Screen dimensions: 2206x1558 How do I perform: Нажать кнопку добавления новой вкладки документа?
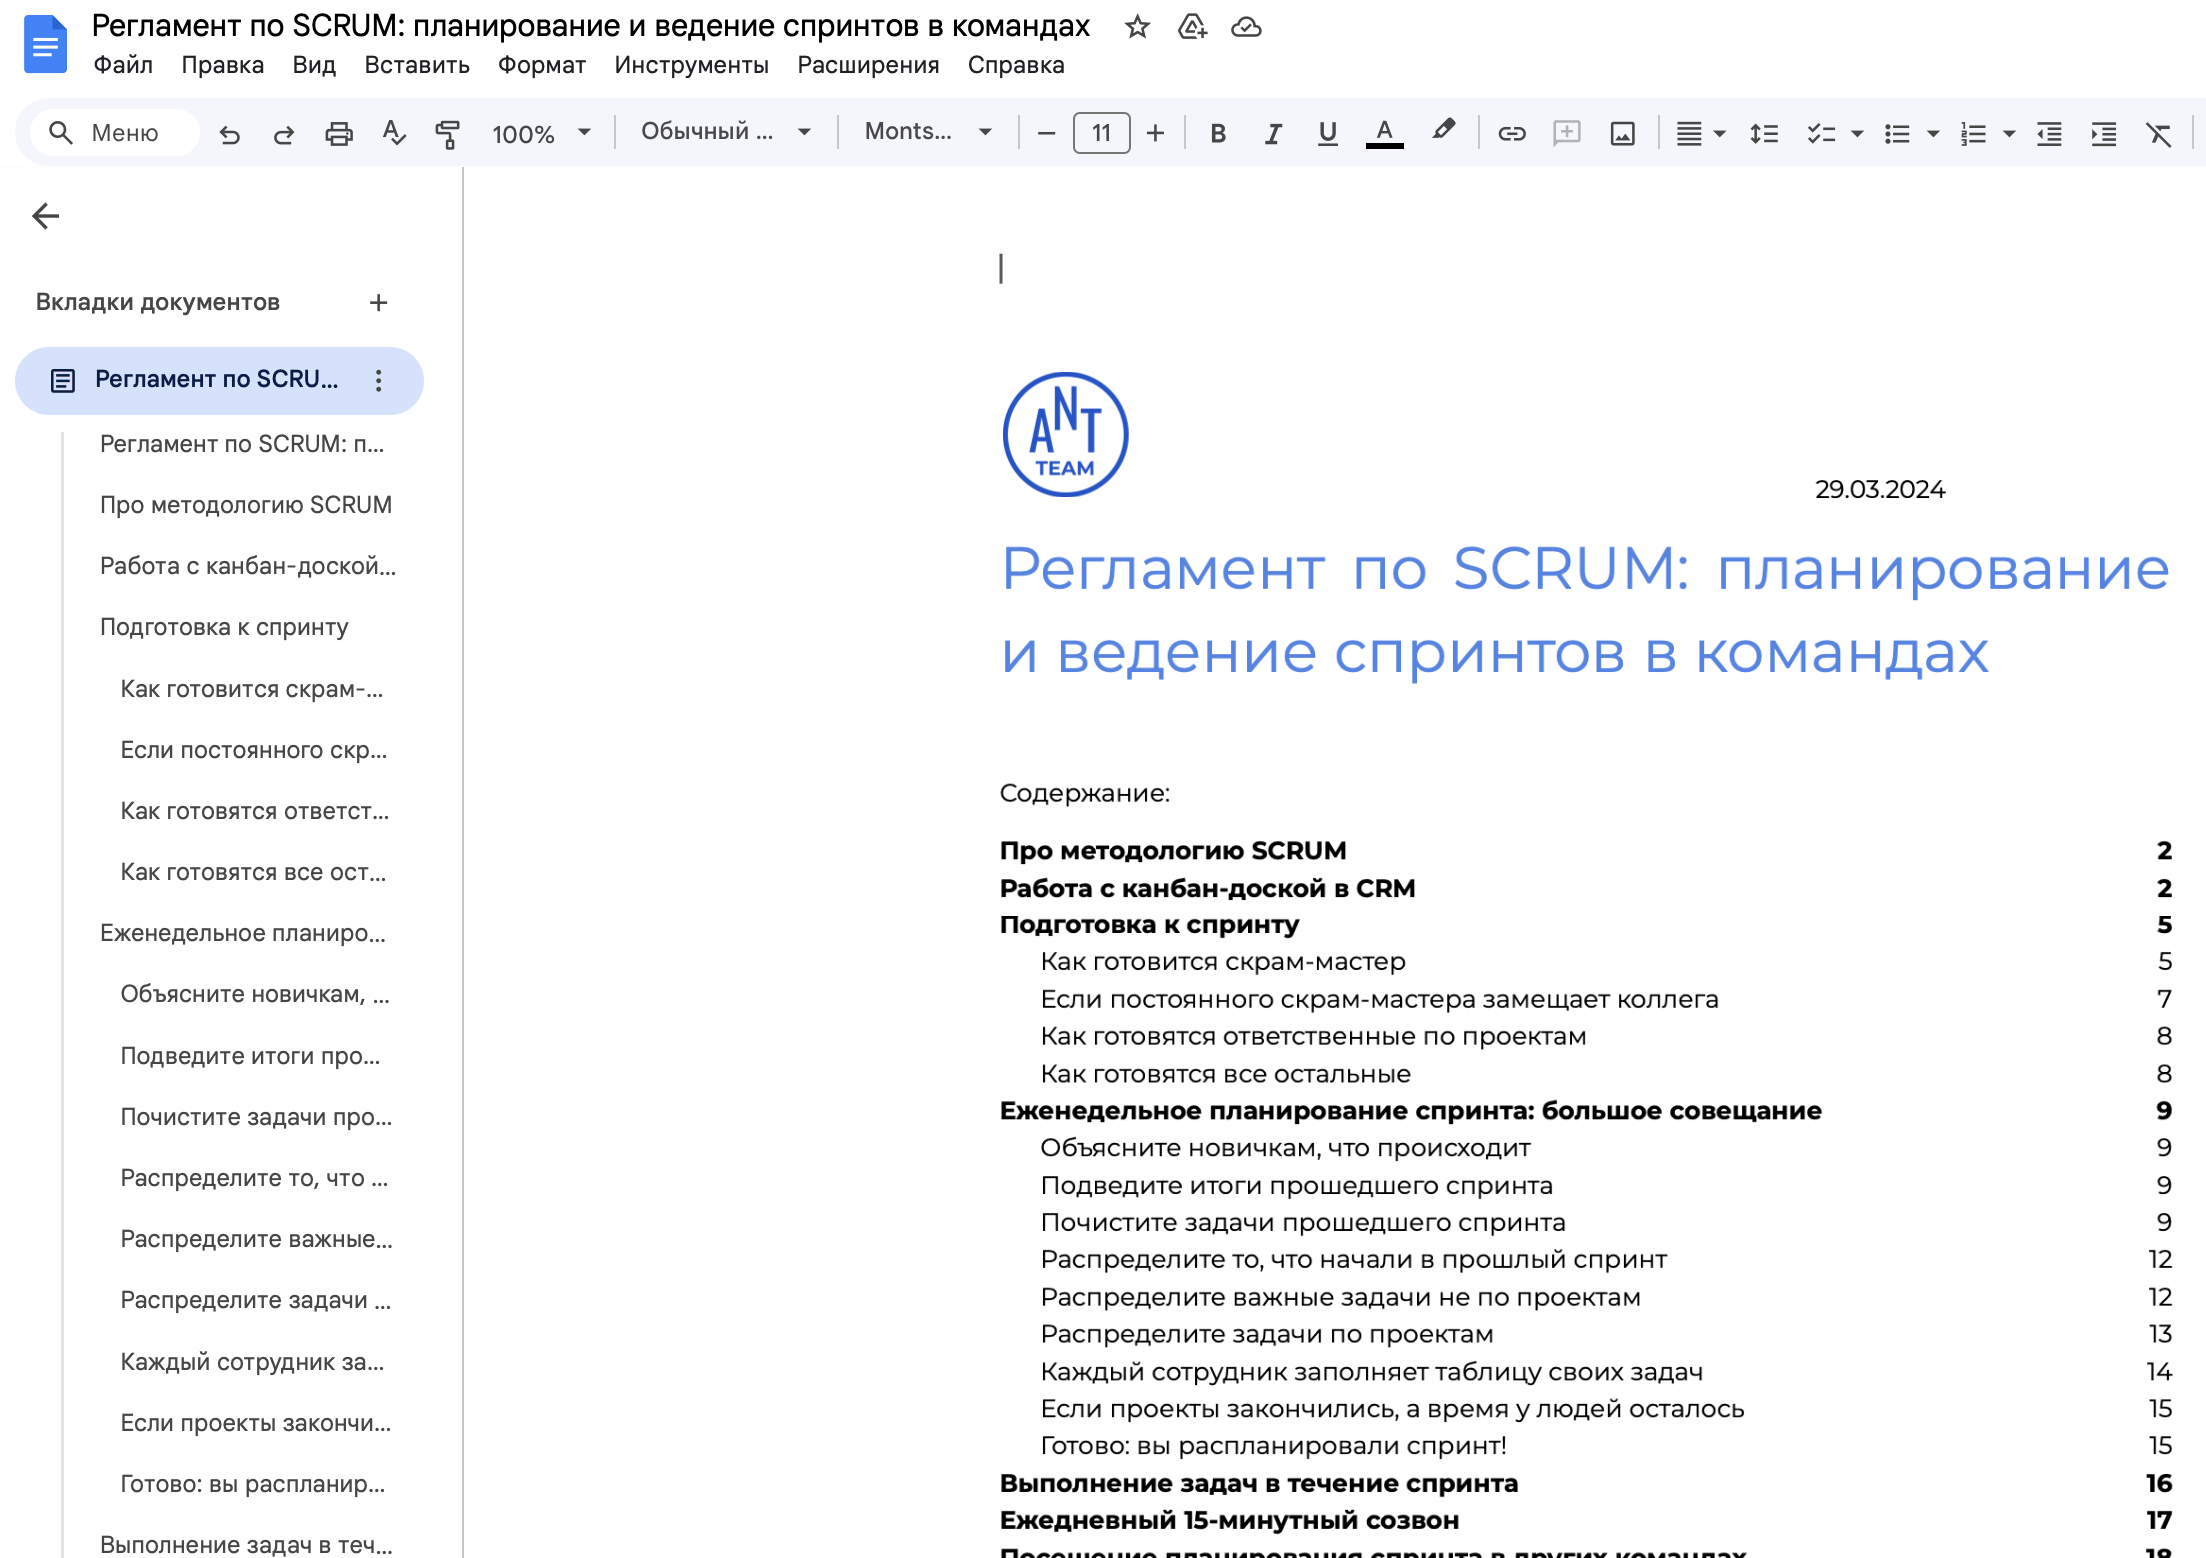(x=378, y=302)
